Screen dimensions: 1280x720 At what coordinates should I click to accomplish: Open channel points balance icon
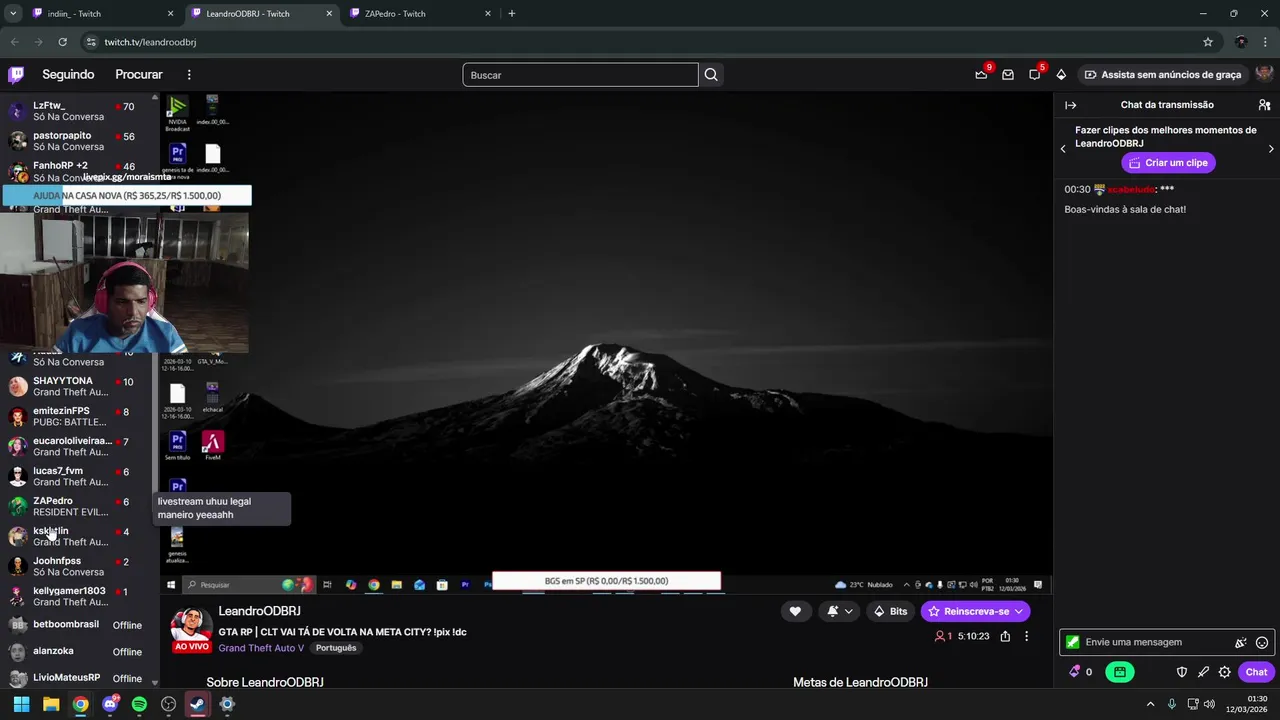tap(1080, 672)
